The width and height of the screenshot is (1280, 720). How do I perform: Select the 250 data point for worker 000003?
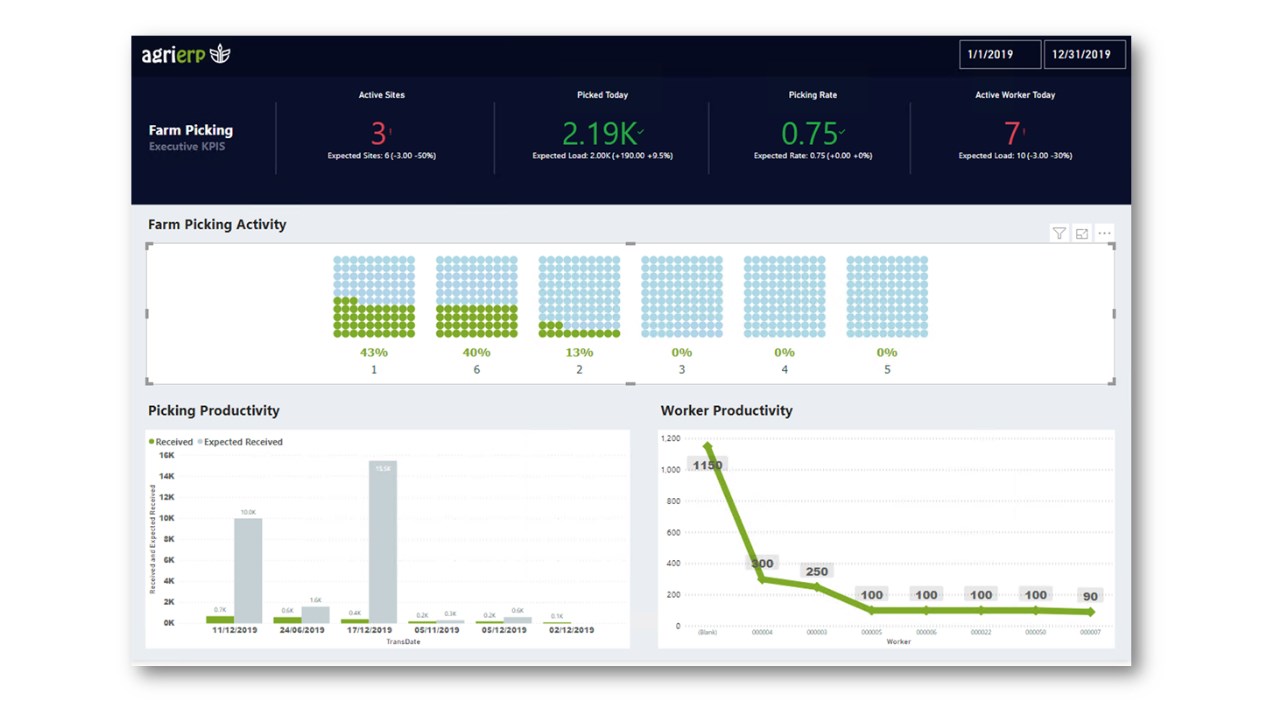point(817,587)
